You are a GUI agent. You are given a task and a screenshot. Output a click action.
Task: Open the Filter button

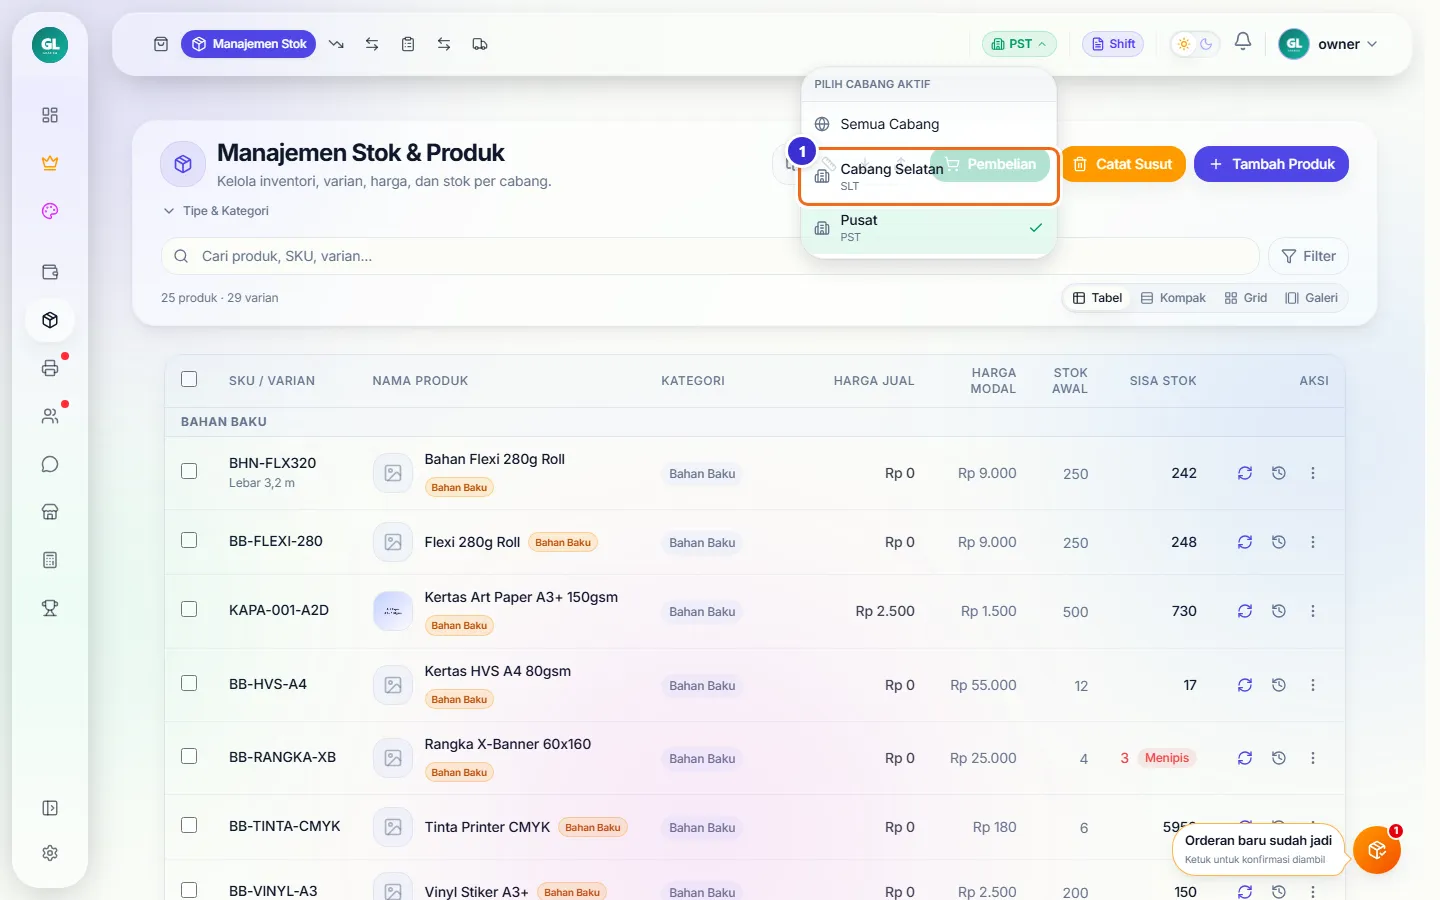[x=1308, y=256]
